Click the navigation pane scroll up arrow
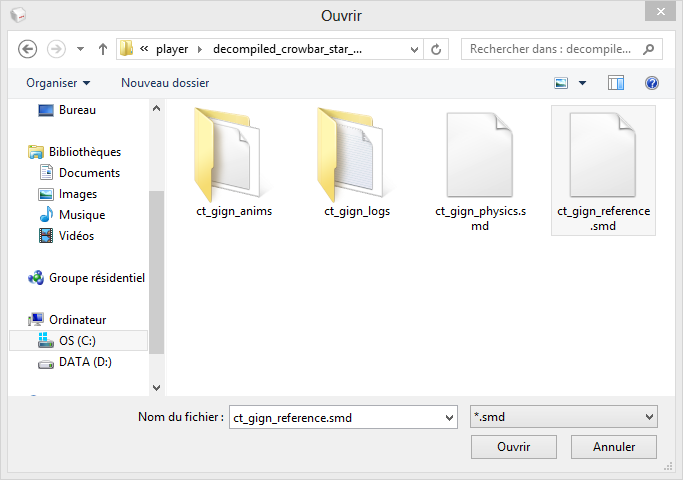This screenshot has width=683, height=480. 156,108
